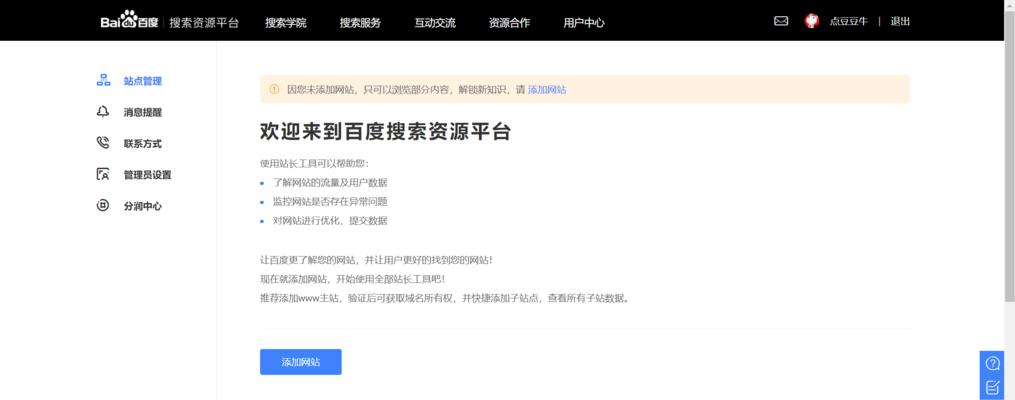Open 资源合作 menu
This screenshot has height=400, width=1015.
[x=509, y=23]
